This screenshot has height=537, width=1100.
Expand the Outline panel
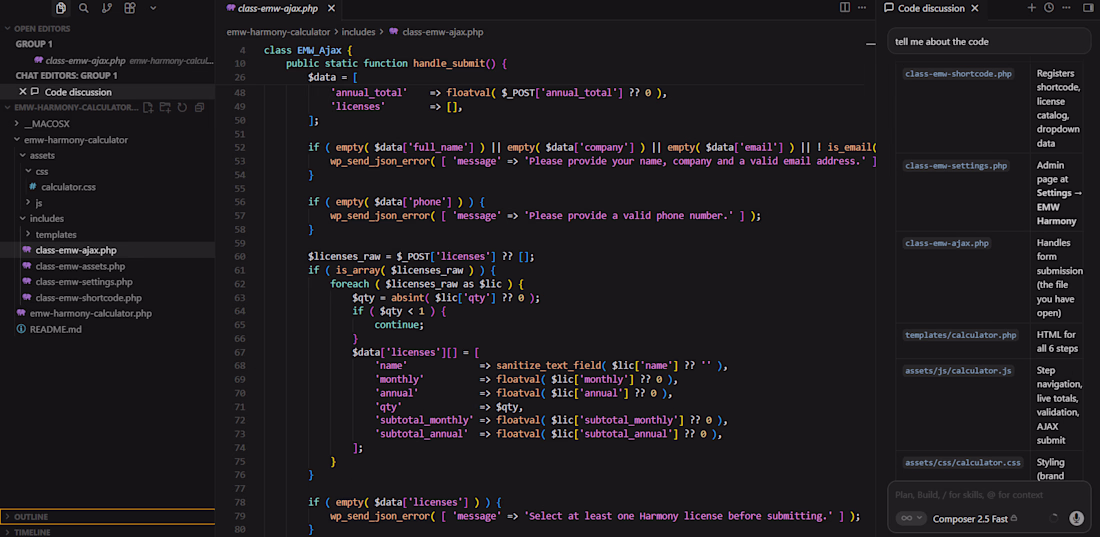(x=107, y=517)
